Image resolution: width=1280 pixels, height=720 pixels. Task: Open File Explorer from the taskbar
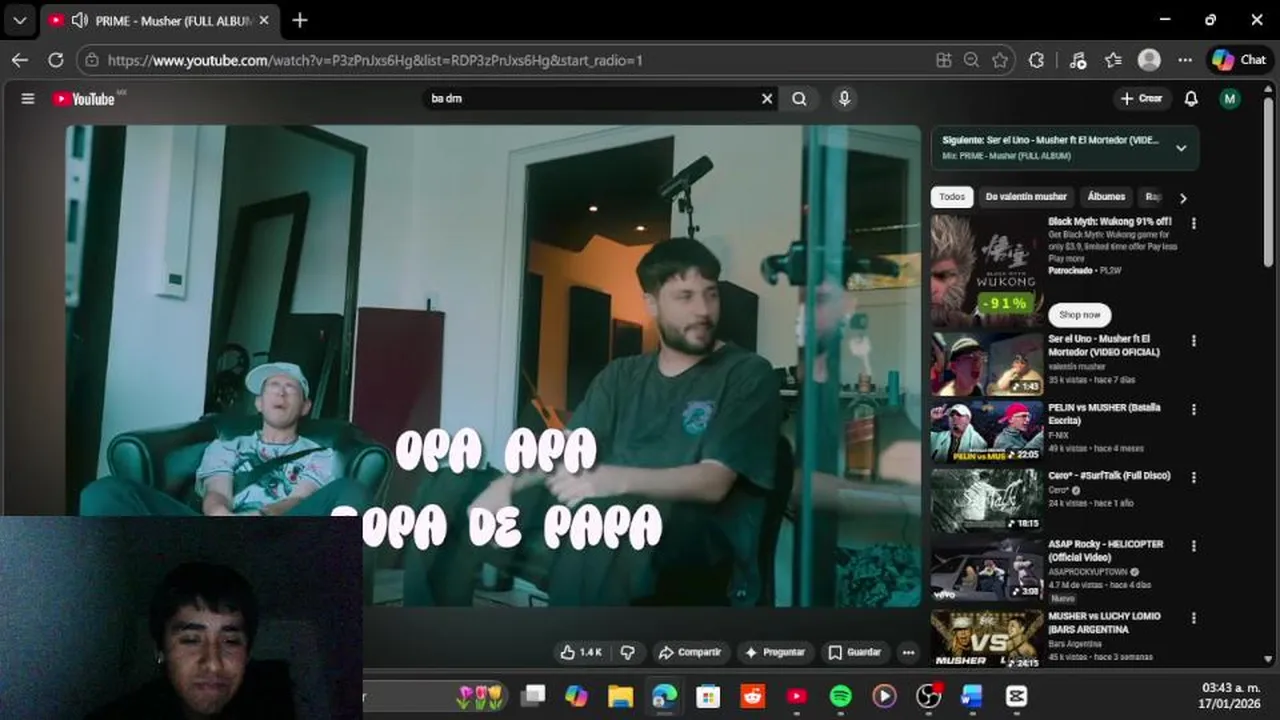point(621,696)
